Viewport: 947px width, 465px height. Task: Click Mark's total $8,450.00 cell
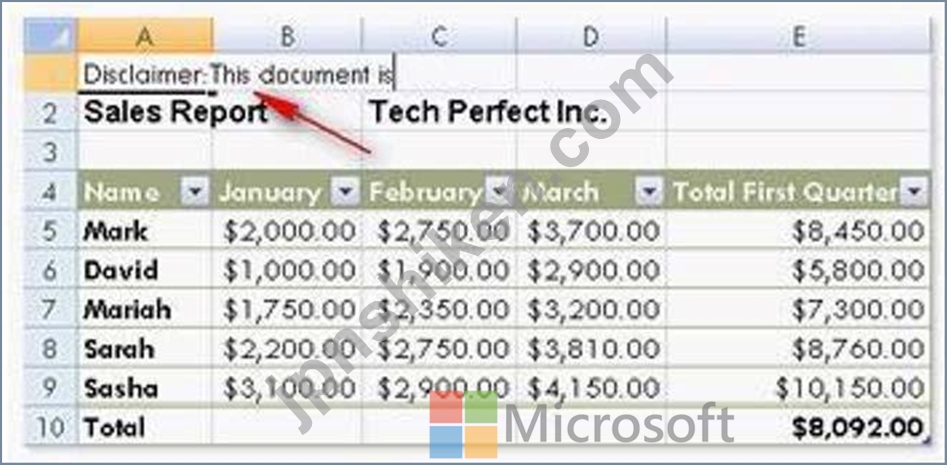tap(798, 230)
